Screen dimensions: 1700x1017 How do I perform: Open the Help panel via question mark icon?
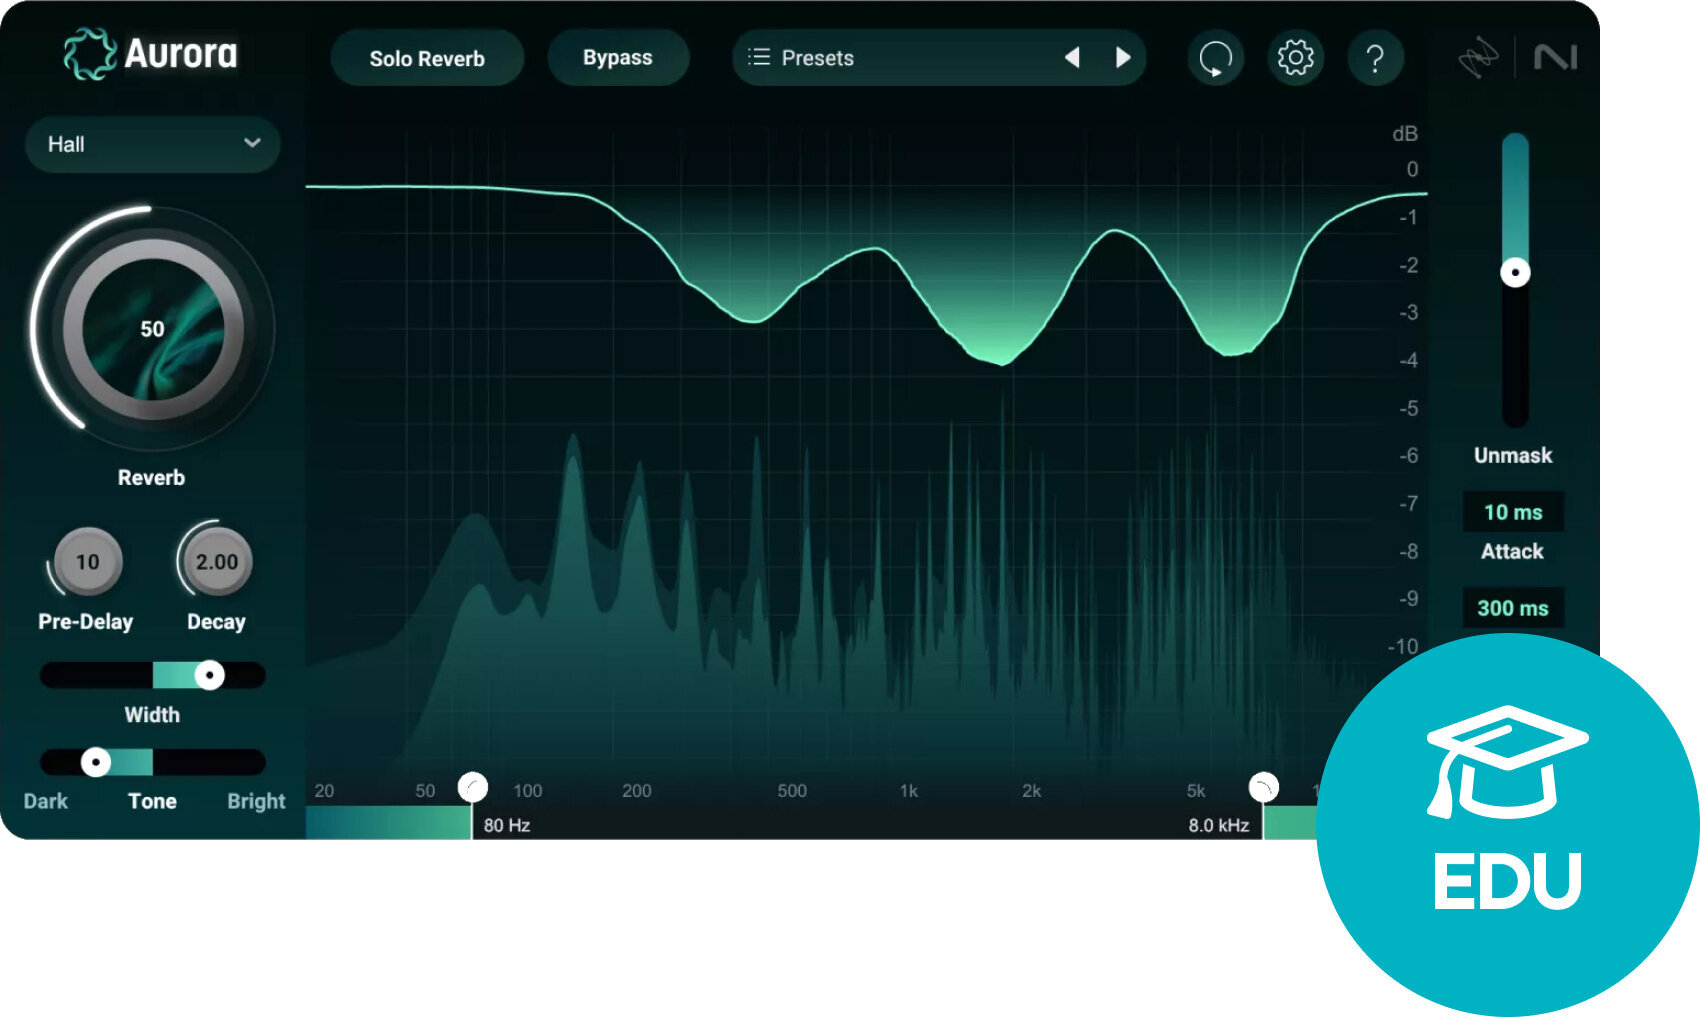click(1376, 58)
